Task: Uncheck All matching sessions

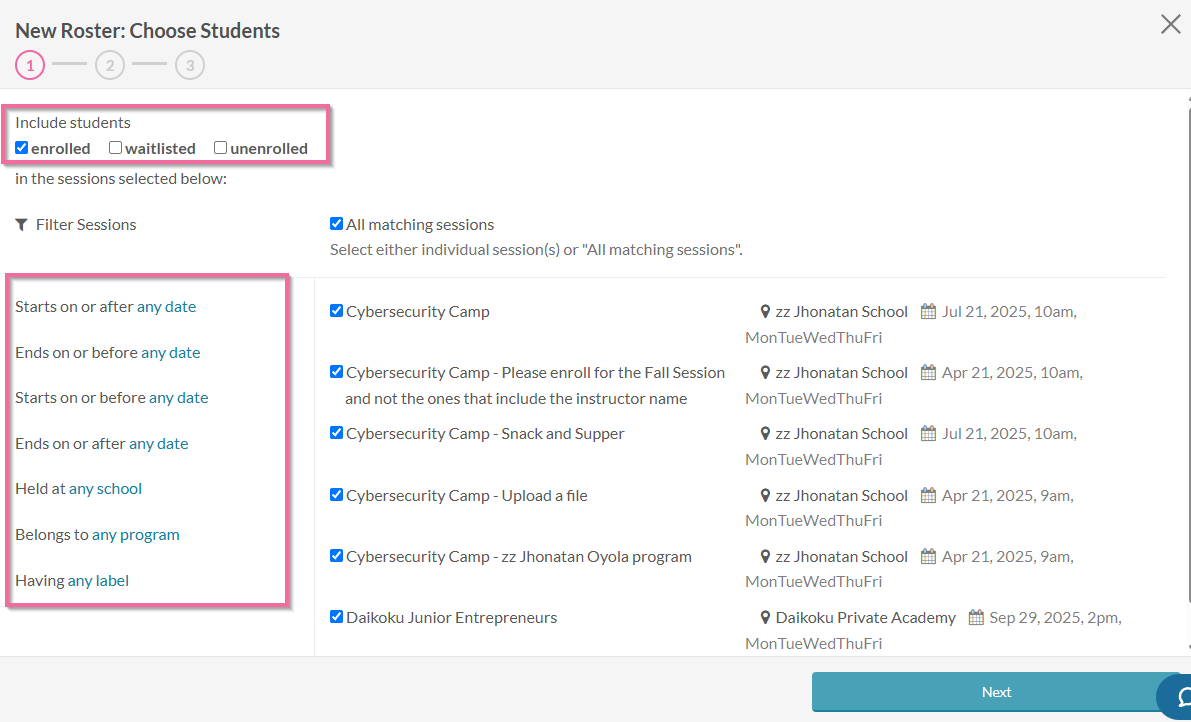Action: tap(336, 223)
